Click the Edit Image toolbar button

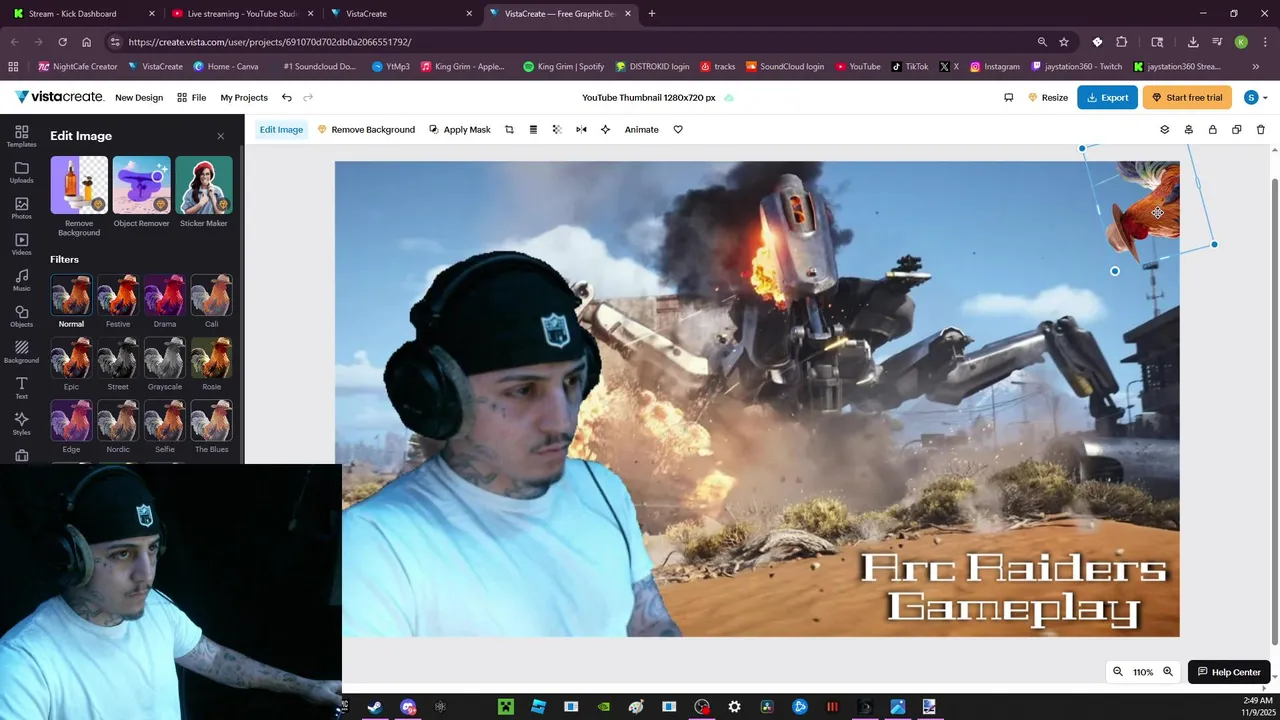coord(281,129)
